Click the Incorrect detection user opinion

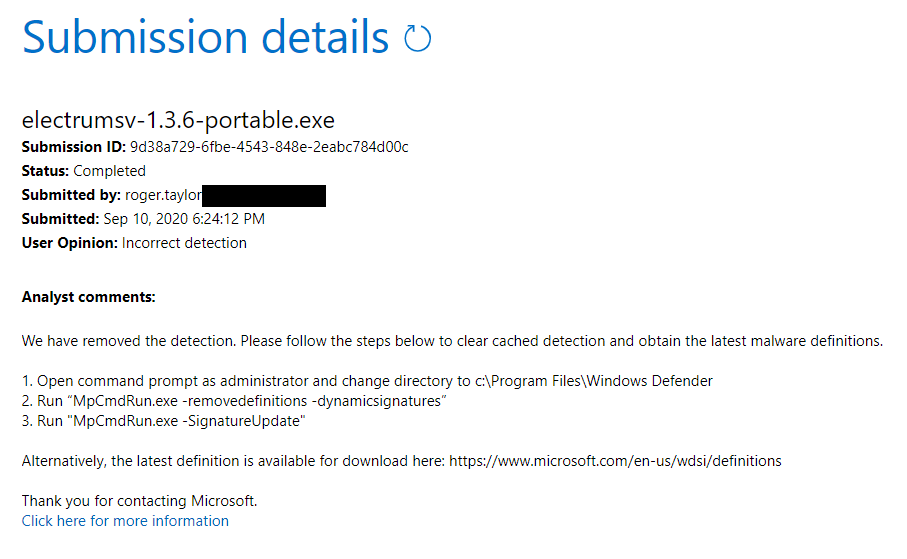point(184,243)
